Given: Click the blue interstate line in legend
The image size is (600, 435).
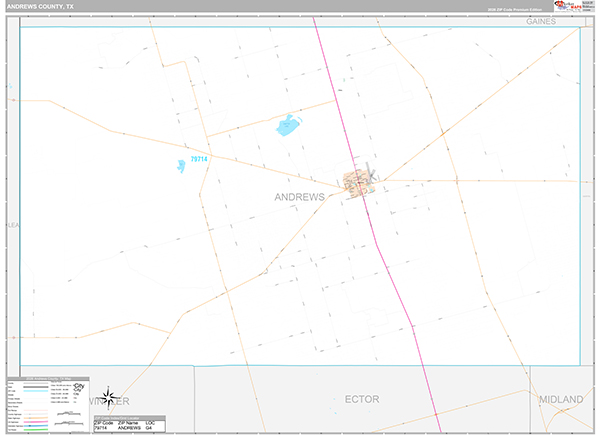Looking at the screenshot, I should 36,426.
